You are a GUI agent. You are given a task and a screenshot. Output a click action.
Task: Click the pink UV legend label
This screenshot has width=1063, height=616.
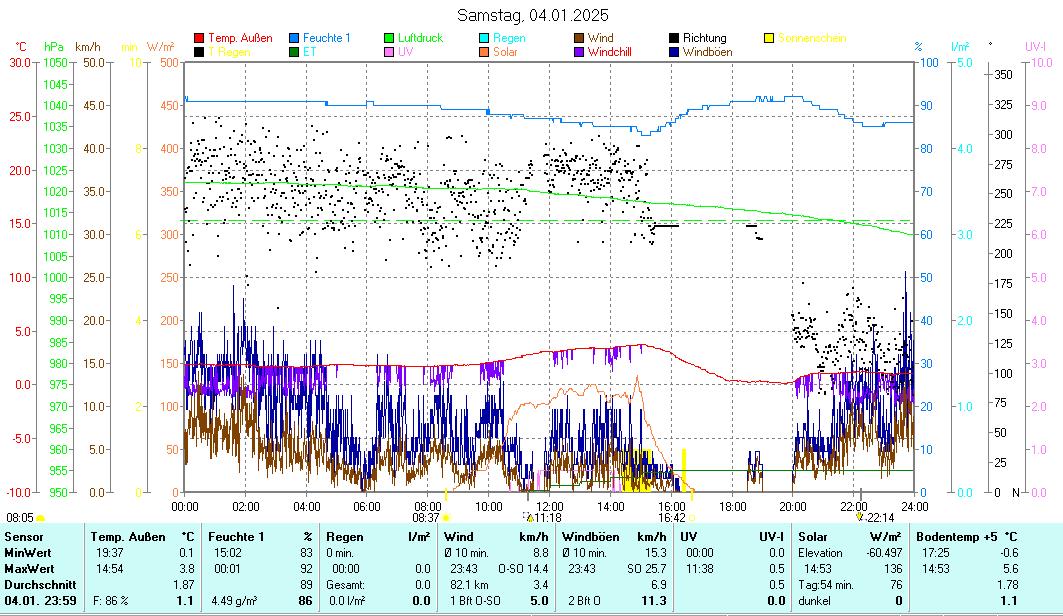(406, 52)
